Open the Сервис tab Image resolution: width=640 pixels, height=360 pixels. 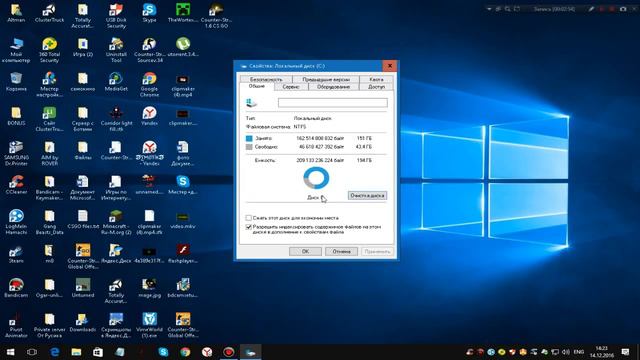click(291, 87)
